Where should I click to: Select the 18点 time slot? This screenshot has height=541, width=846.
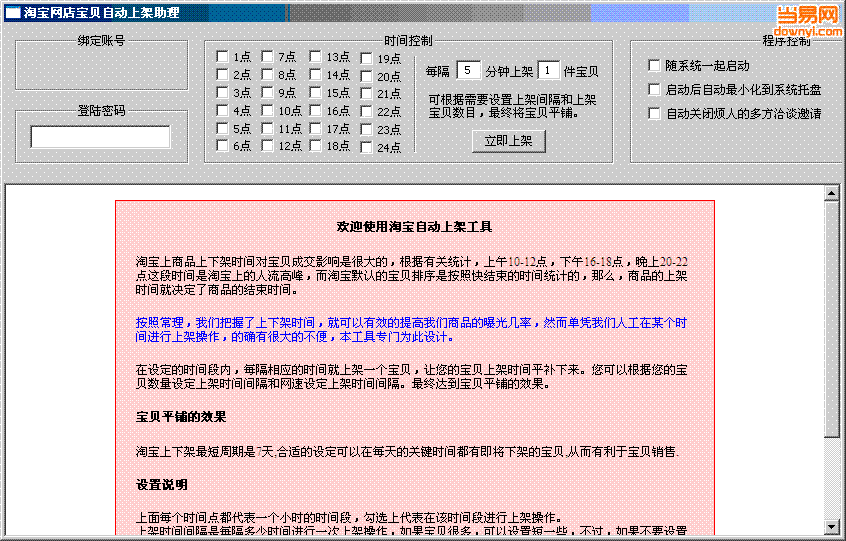point(316,146)
